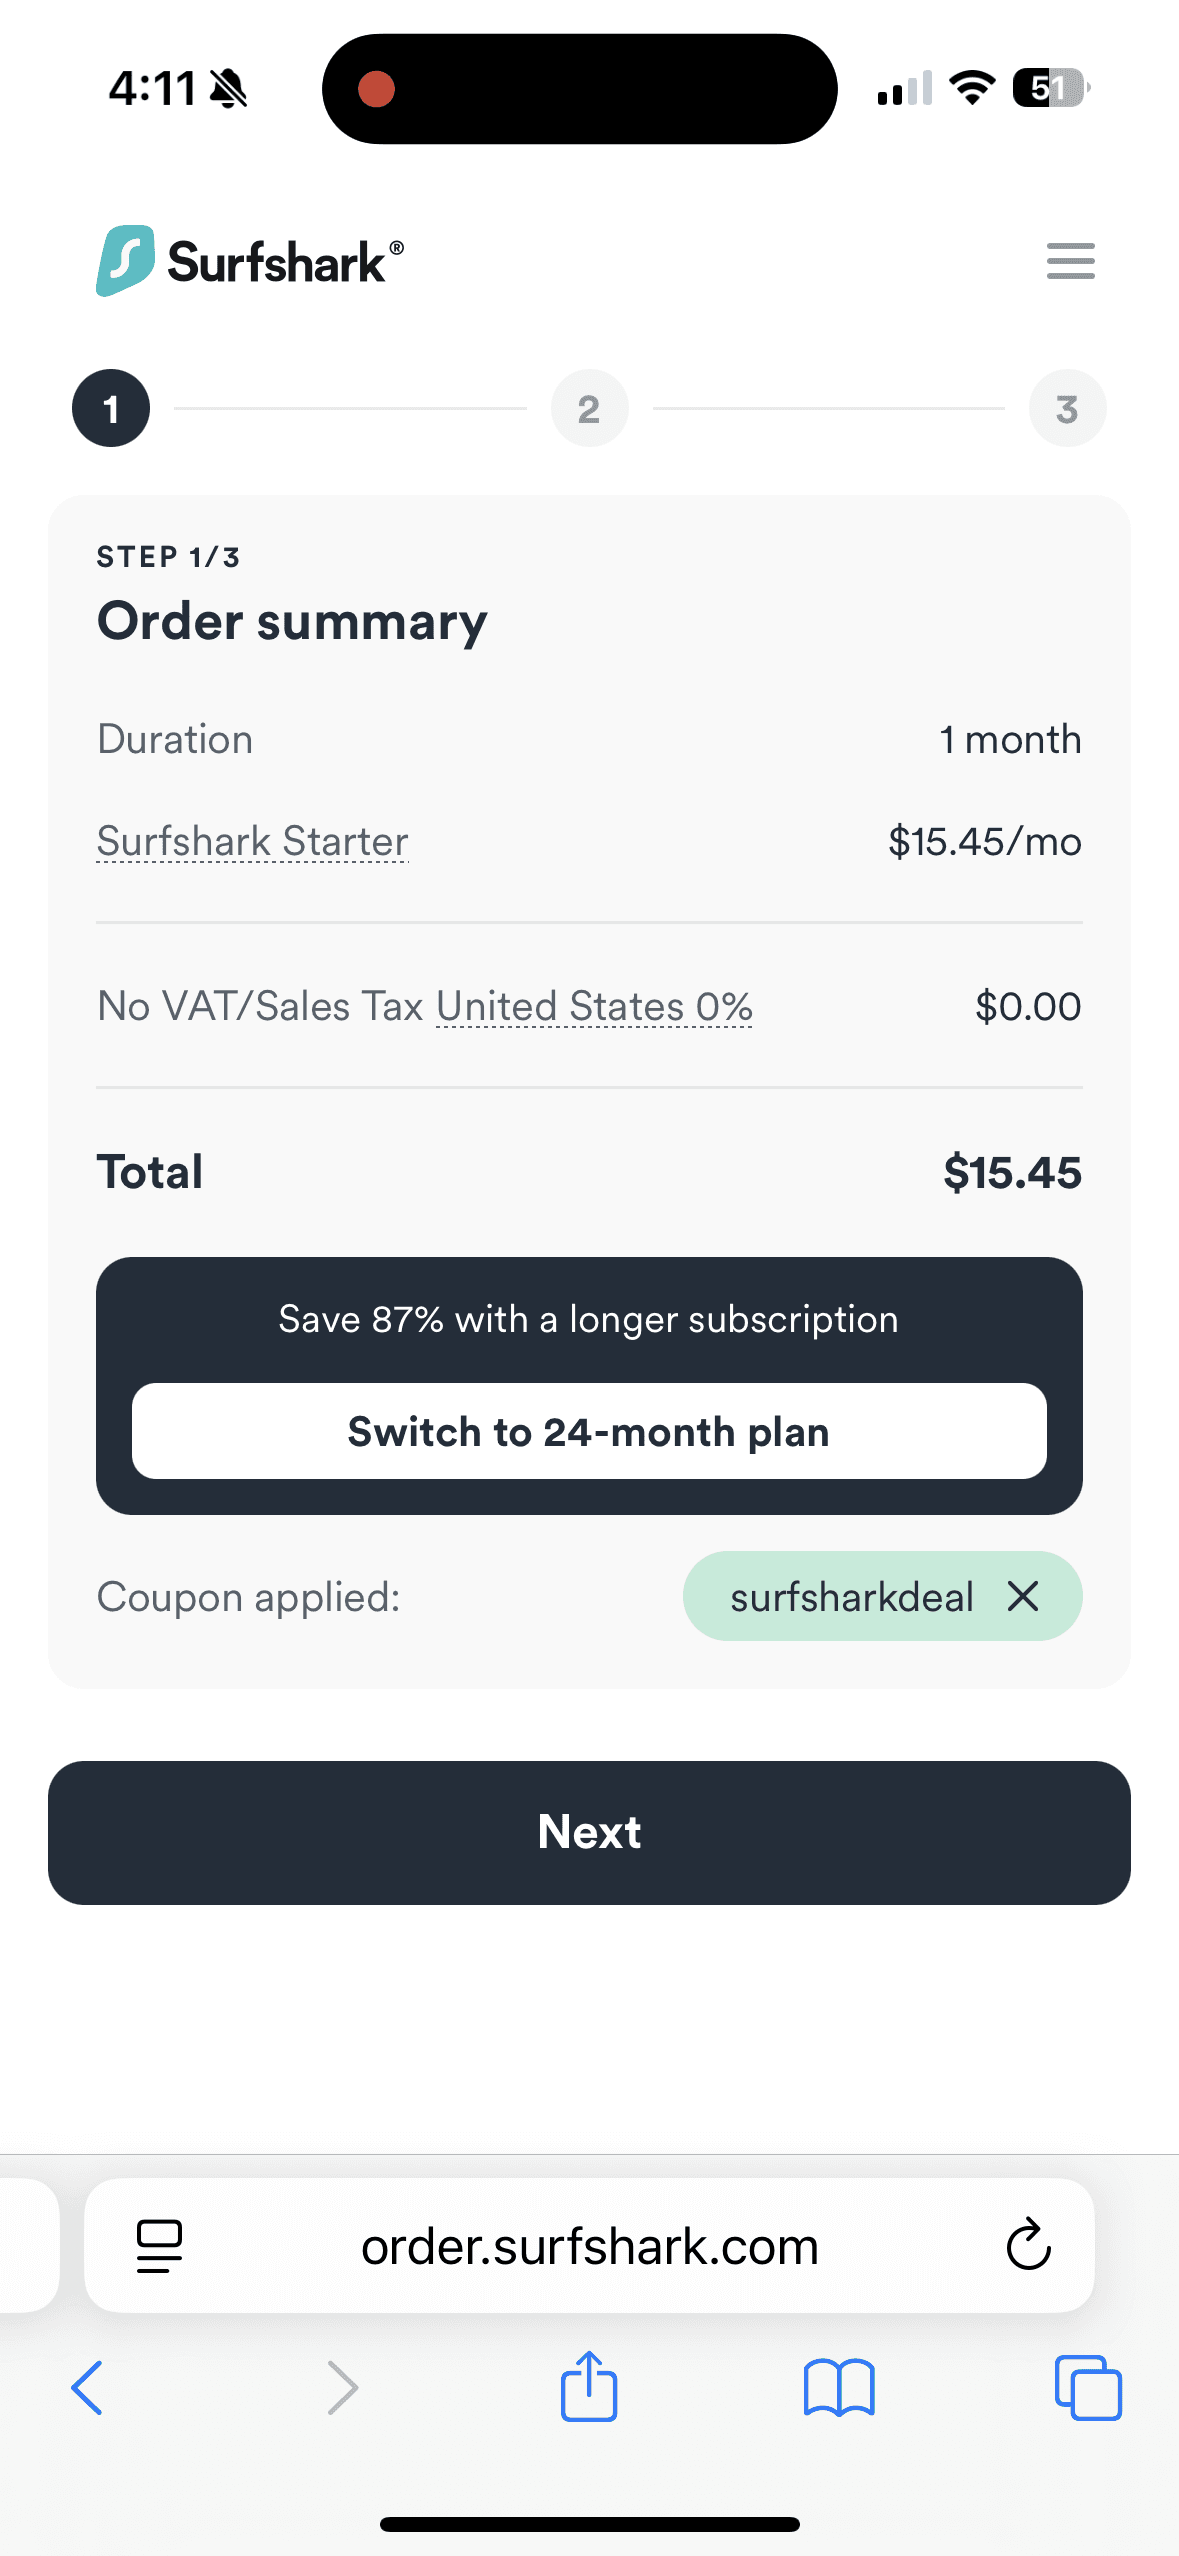
Task: Open the hamburger menu icon
Action: pos(1070,261)
